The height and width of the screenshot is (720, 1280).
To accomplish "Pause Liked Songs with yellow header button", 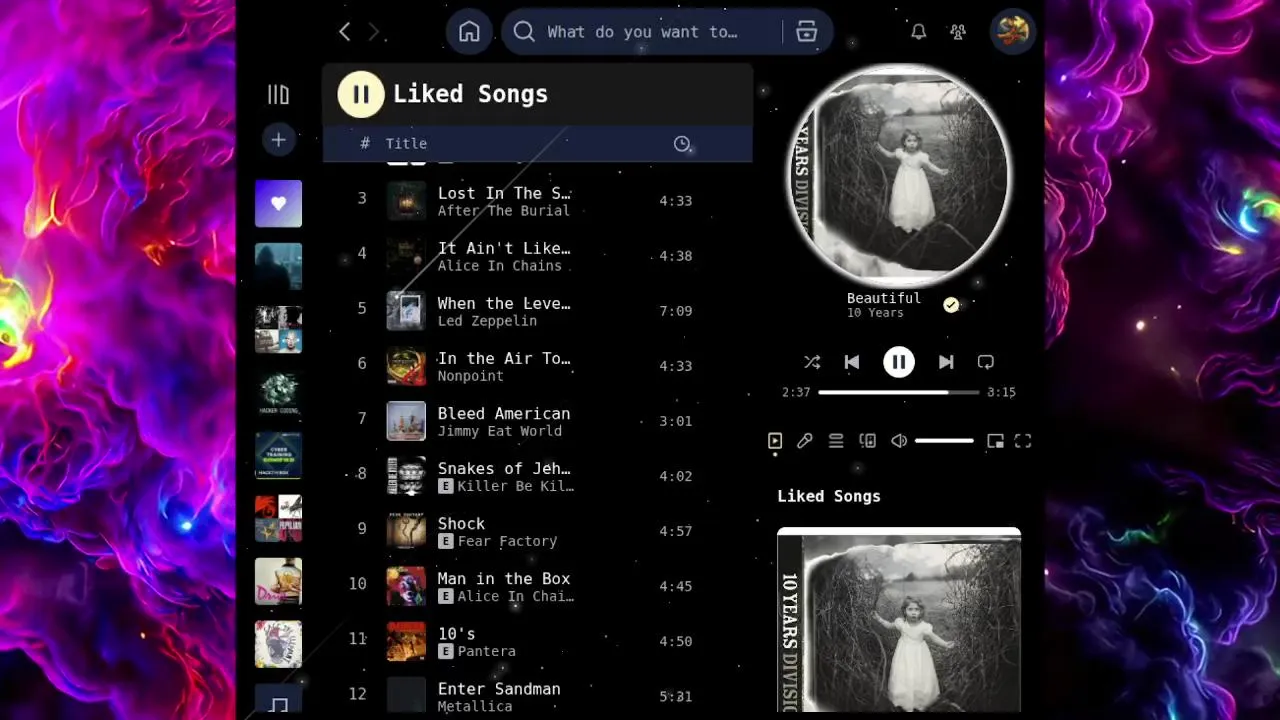I will point(361,94).
